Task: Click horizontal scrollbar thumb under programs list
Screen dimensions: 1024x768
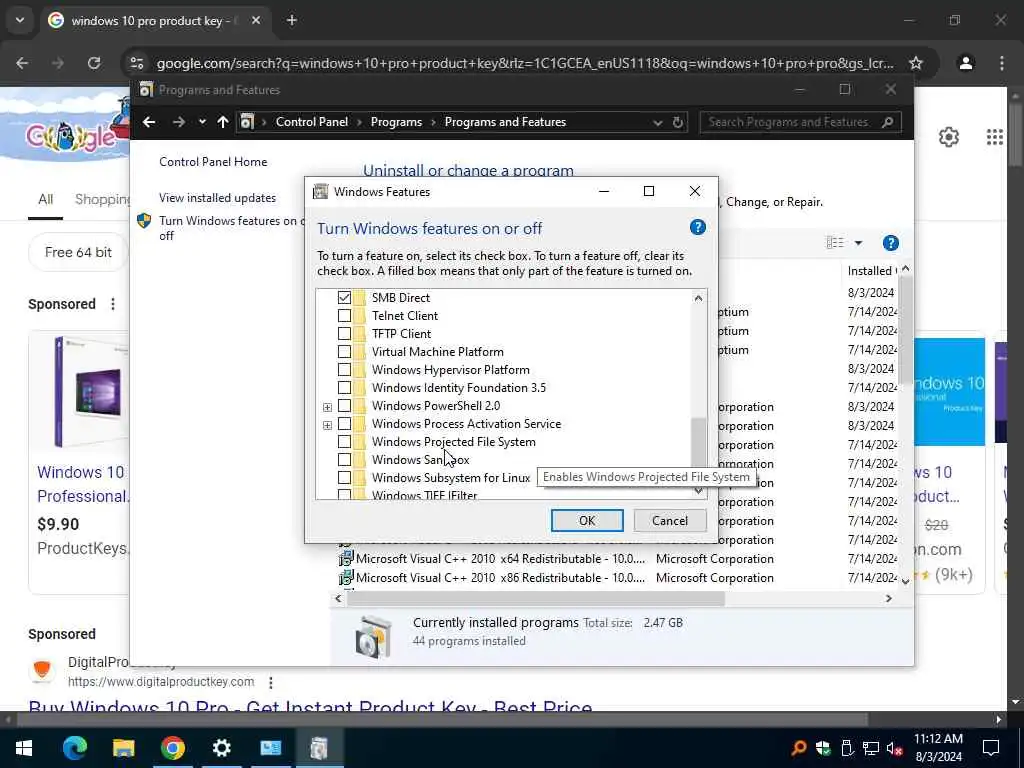Action: pos(536,598)
